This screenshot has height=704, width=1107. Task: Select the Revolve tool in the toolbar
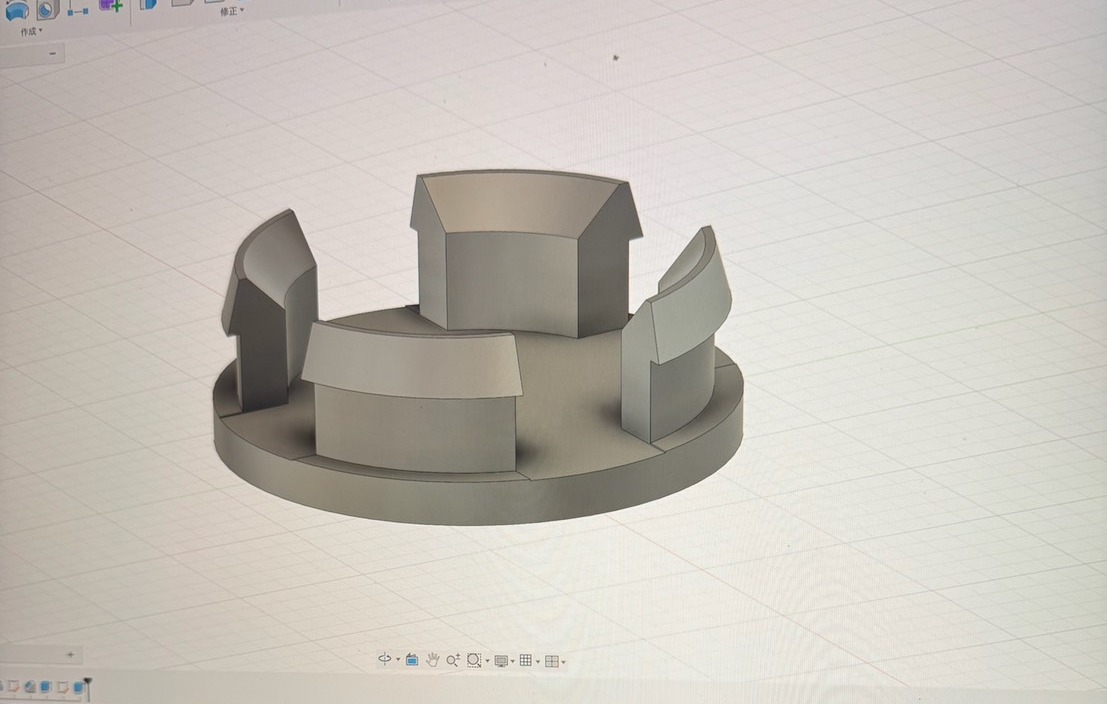(17, 10)
